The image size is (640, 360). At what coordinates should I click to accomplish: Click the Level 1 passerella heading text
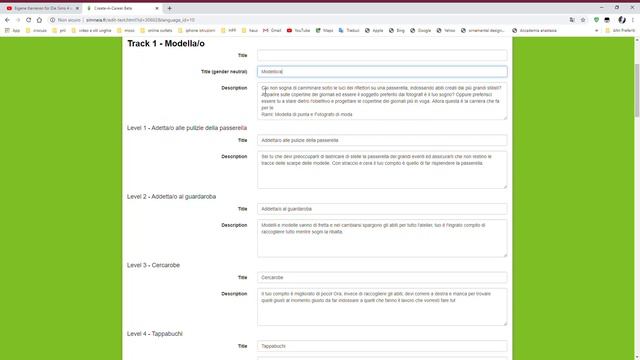point(187,128)
